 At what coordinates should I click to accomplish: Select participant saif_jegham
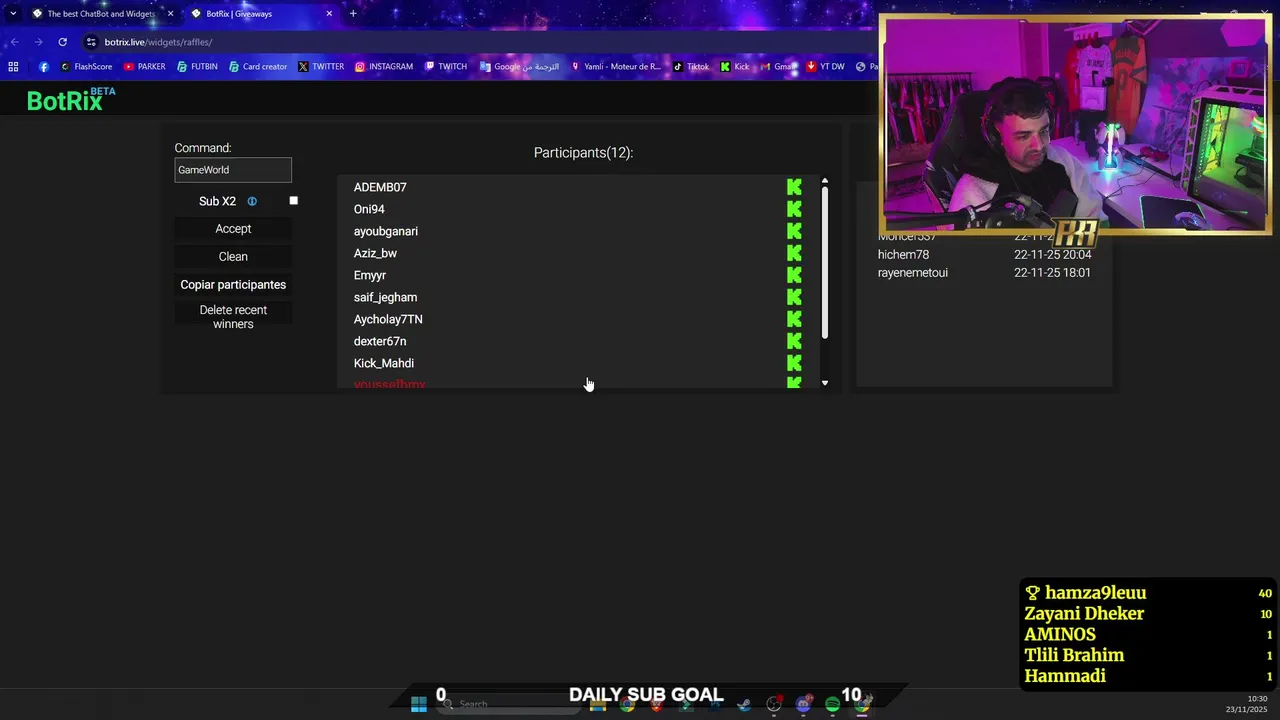385,297
